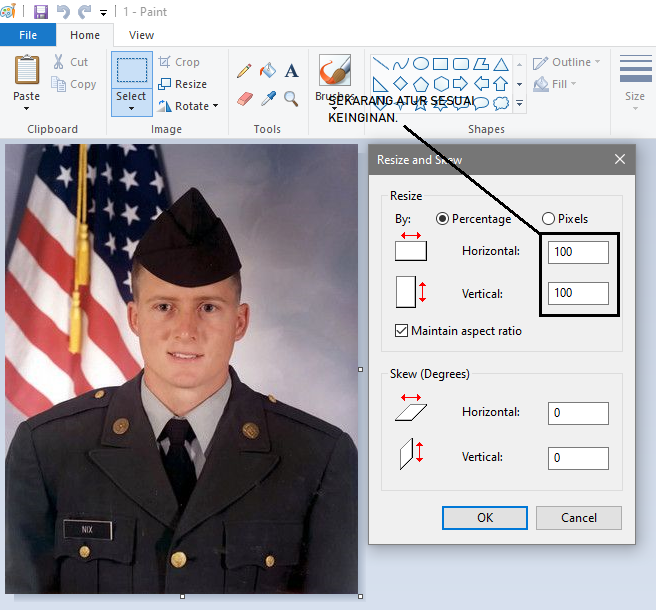Select the Triangle shape
The width and height of the screenshot is (656, 610).
click(x=501, y=64)
